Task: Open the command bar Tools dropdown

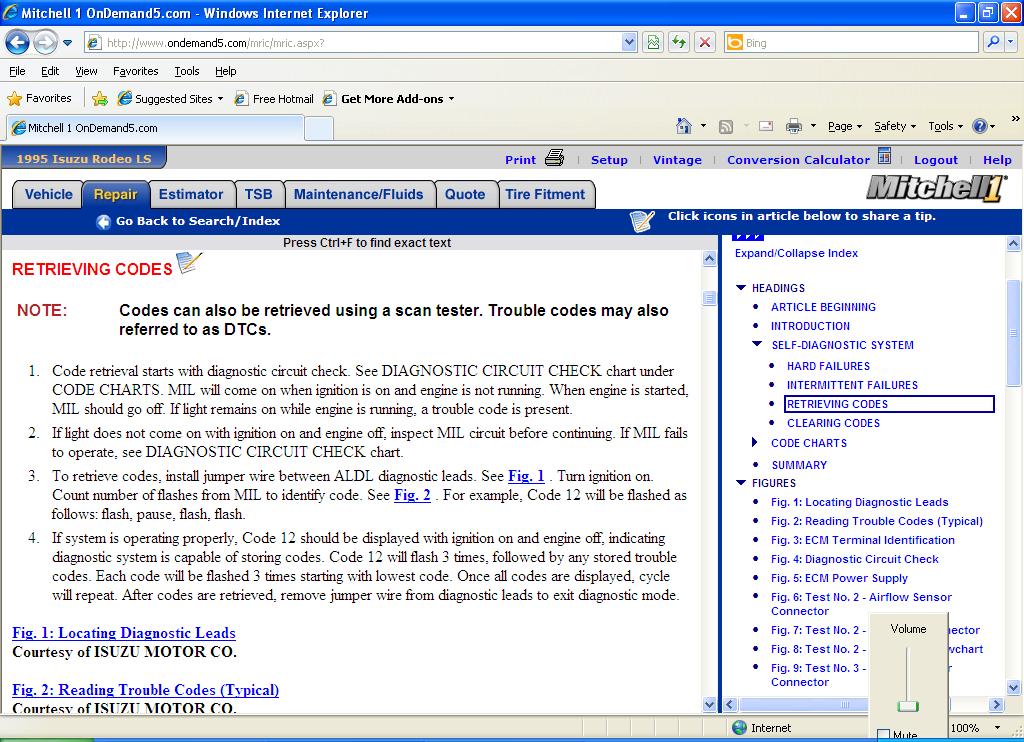Action: click(x=945, y=126)
